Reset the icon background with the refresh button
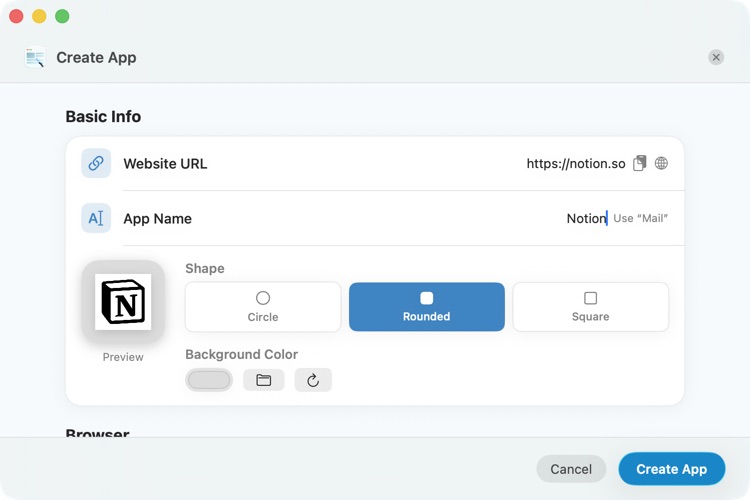This screenshot has height=500, width=750. point(313,380)
